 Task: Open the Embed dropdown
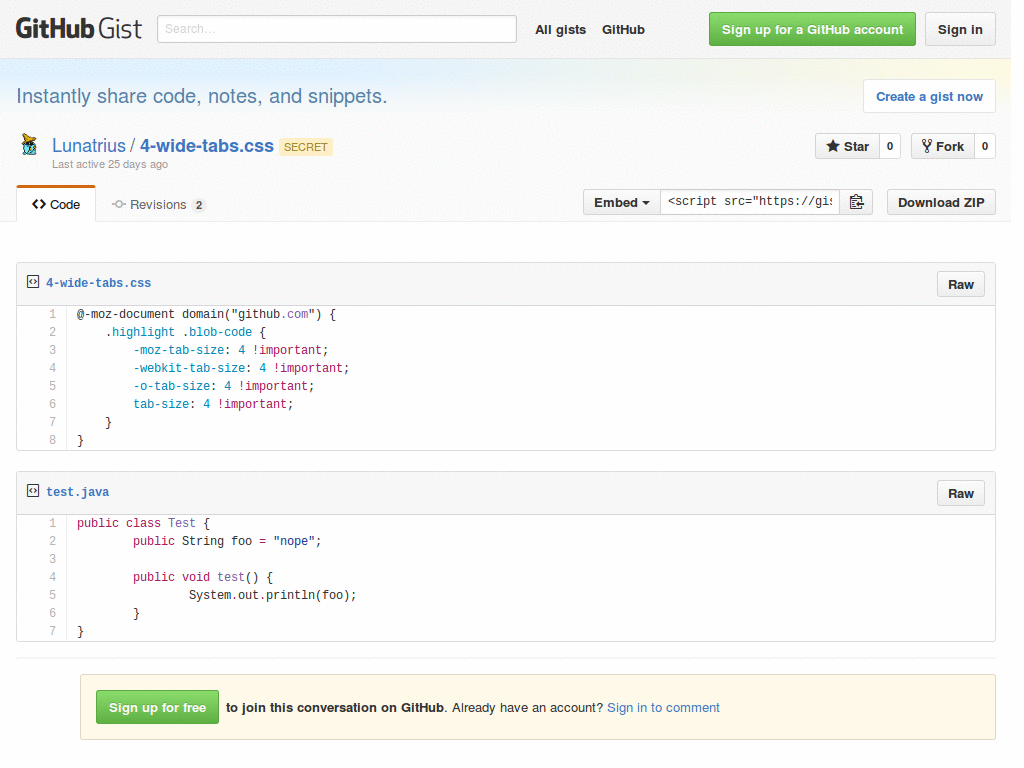pos(621,201)
